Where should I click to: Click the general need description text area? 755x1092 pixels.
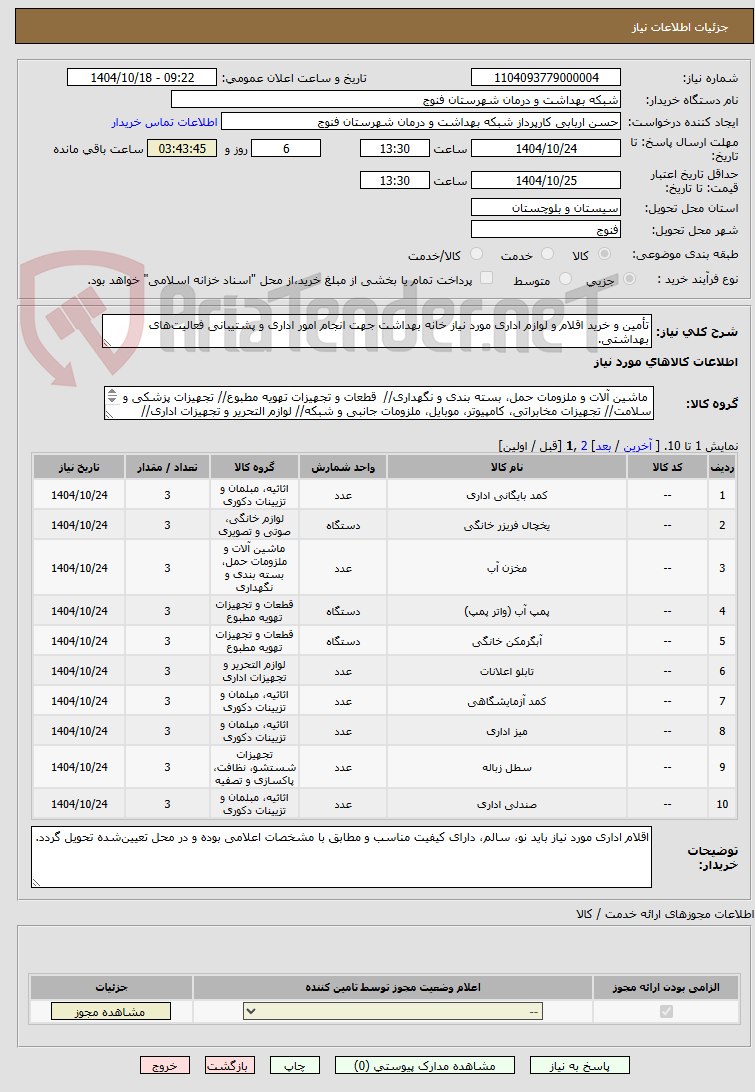[377, 332]
